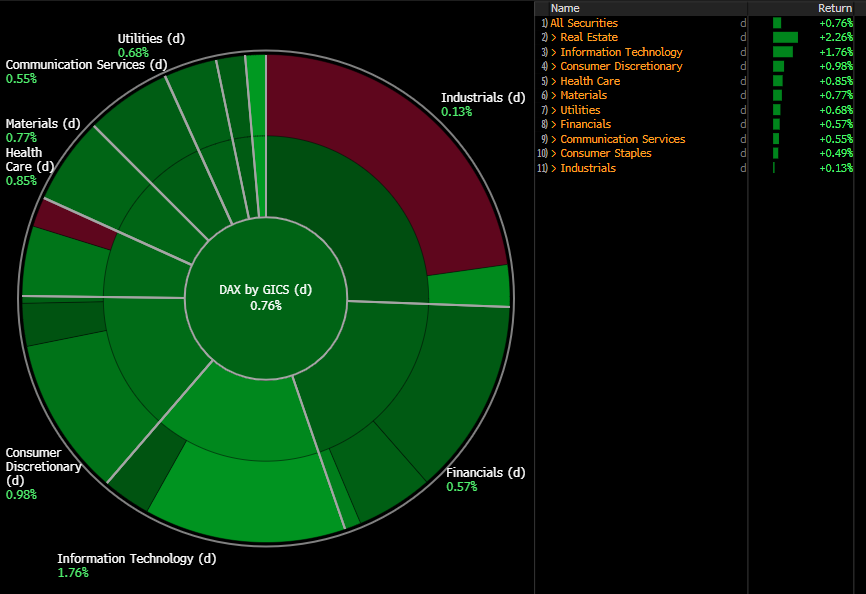
Task: Click the +1.76% return value in table
Action: click(836, 52)
